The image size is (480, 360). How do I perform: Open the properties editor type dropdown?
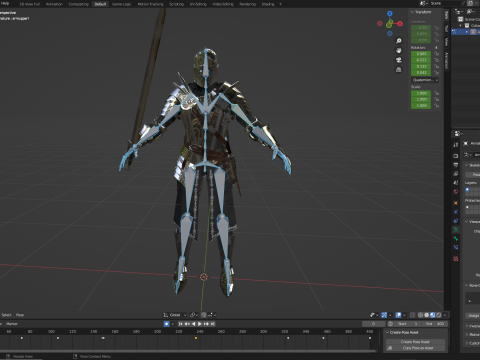(x=458, y=133)
